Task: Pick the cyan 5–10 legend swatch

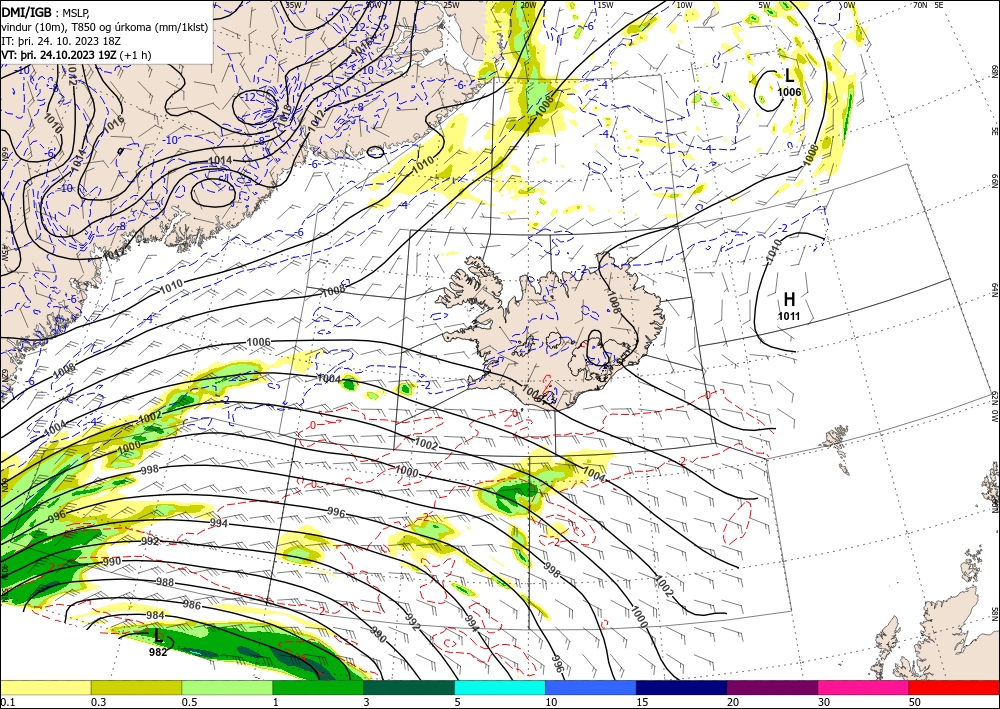Action: coord(500,687)
